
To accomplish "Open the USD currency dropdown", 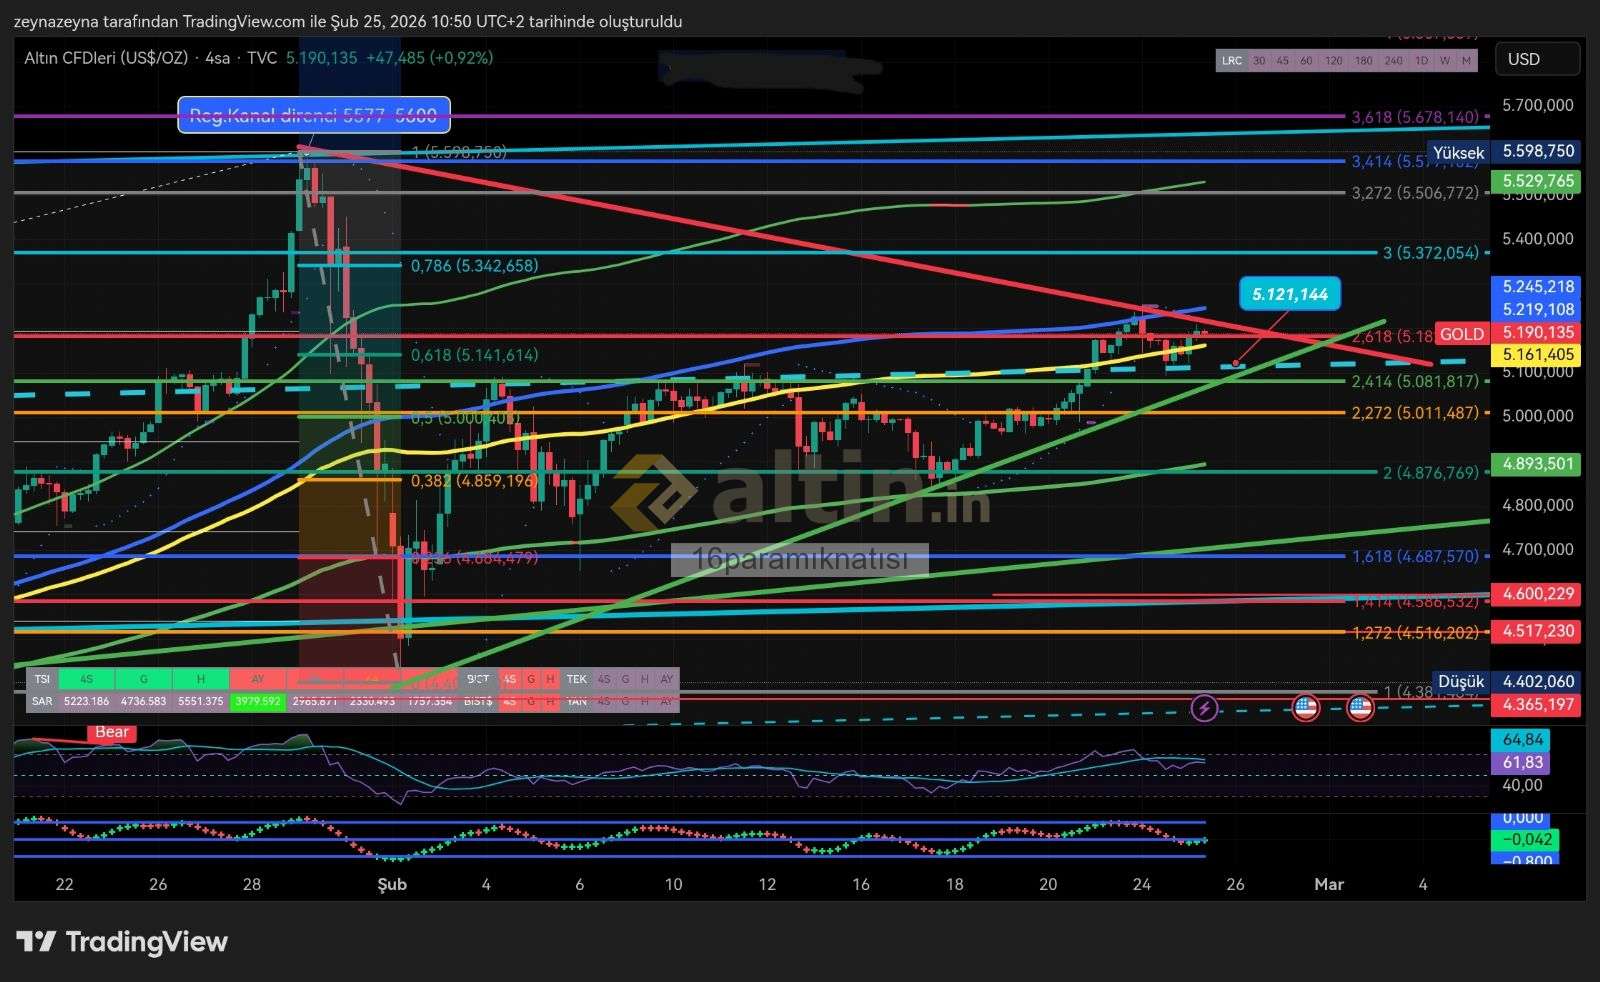I will coord(1536,59).
